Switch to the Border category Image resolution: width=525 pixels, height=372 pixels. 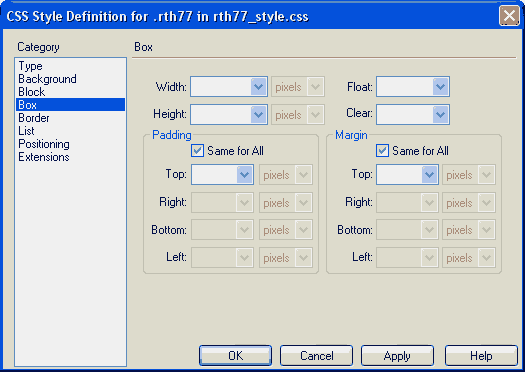[x=34, y=118]
